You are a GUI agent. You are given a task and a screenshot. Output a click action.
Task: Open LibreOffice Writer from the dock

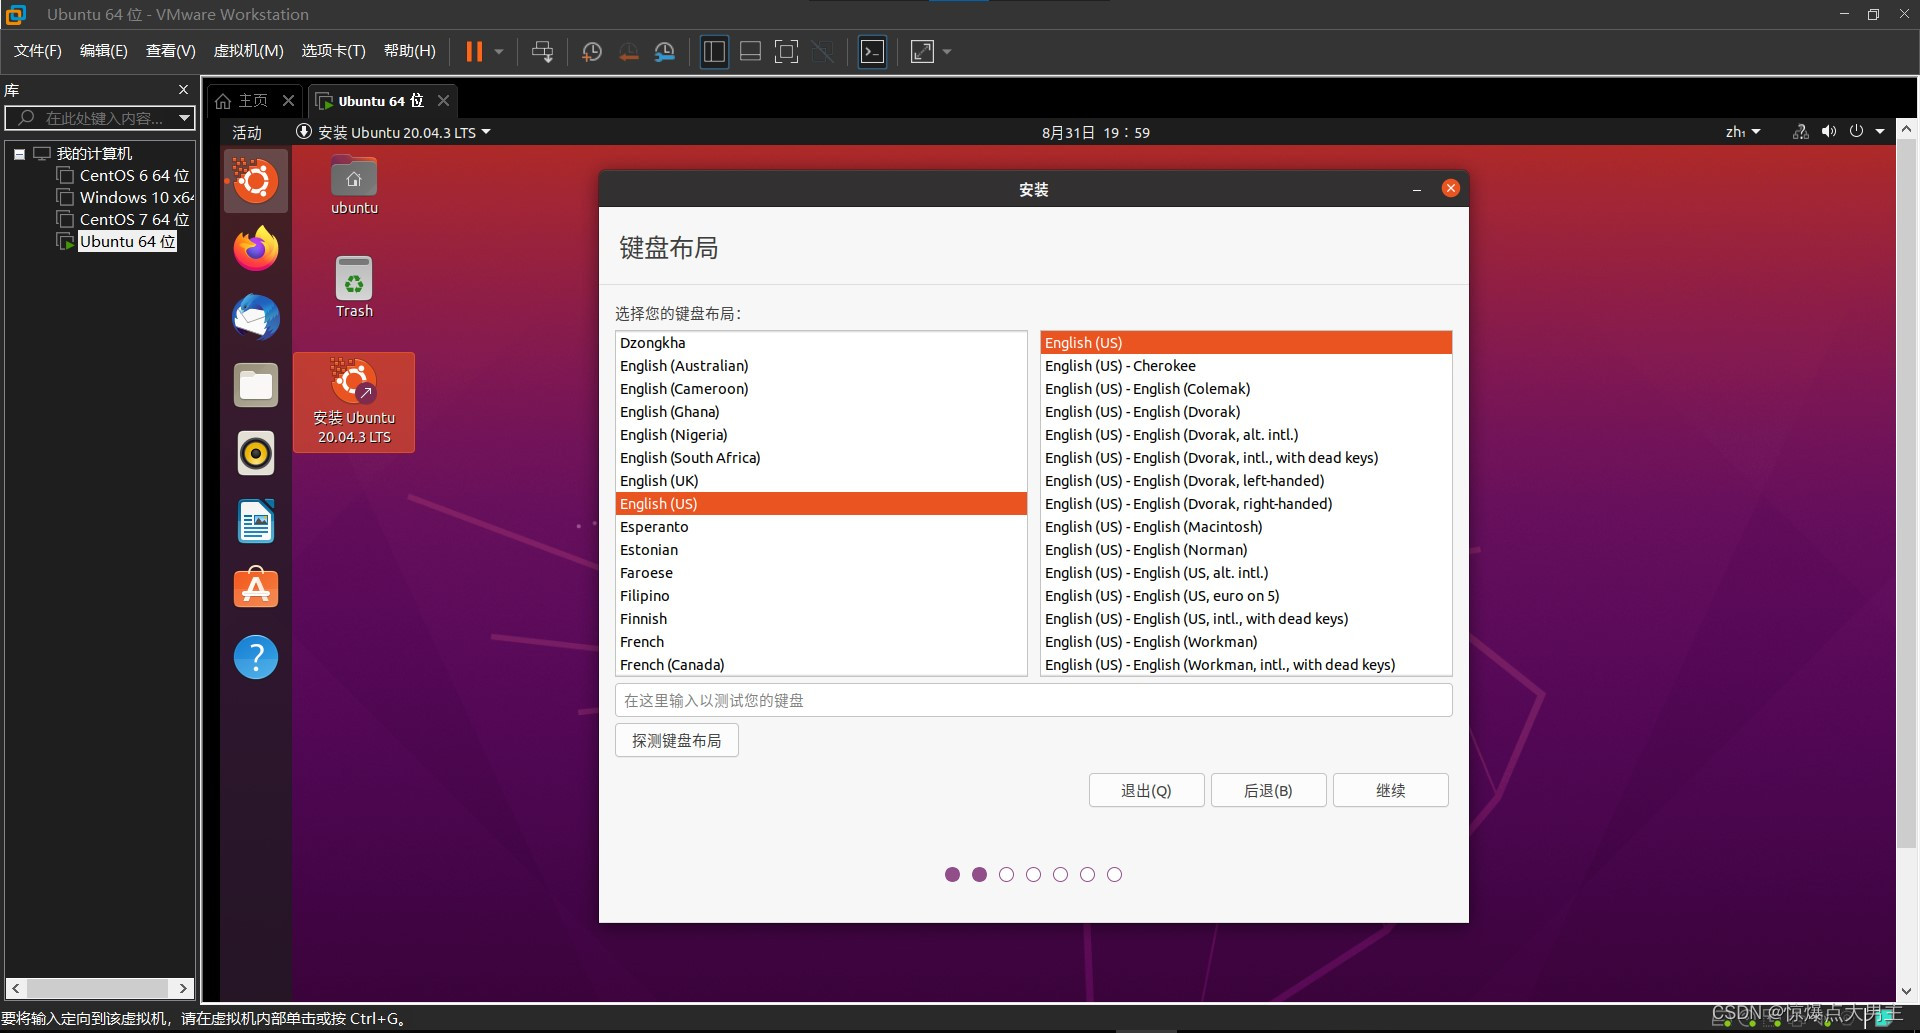tap(256, 521)
